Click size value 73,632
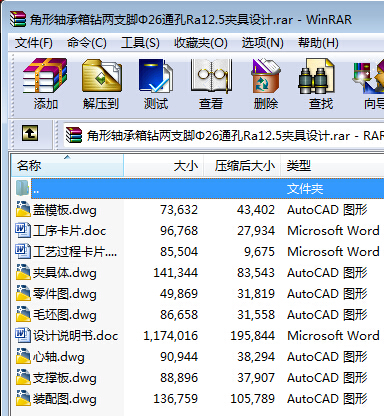384x416 pixels. coord(179,210)
